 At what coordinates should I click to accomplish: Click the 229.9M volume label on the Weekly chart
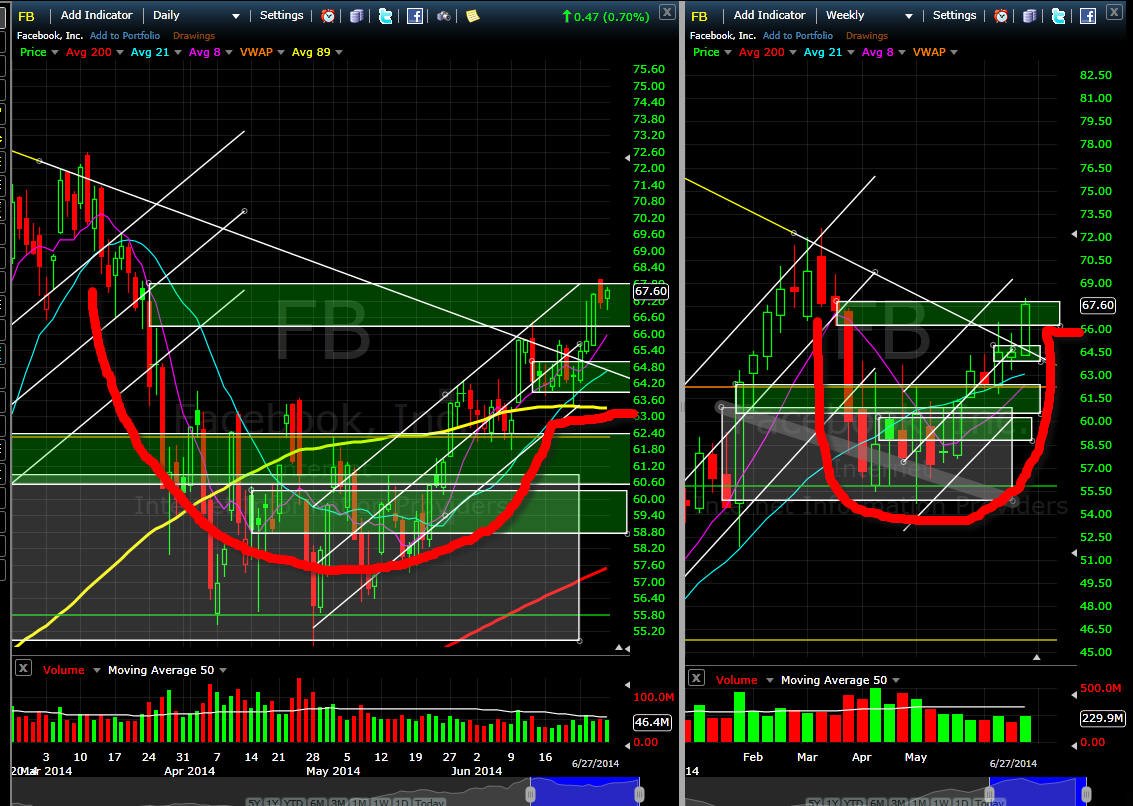(1103, 718)
